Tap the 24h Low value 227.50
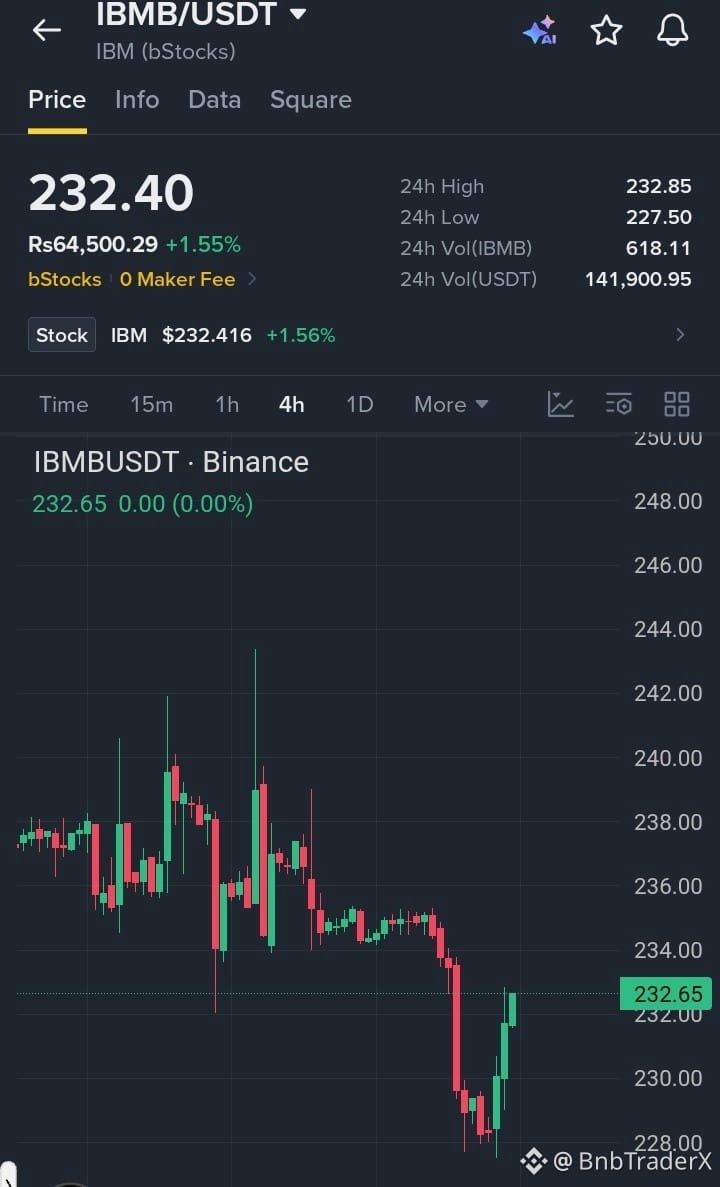720x1187 pixels. tap(659, 217)
